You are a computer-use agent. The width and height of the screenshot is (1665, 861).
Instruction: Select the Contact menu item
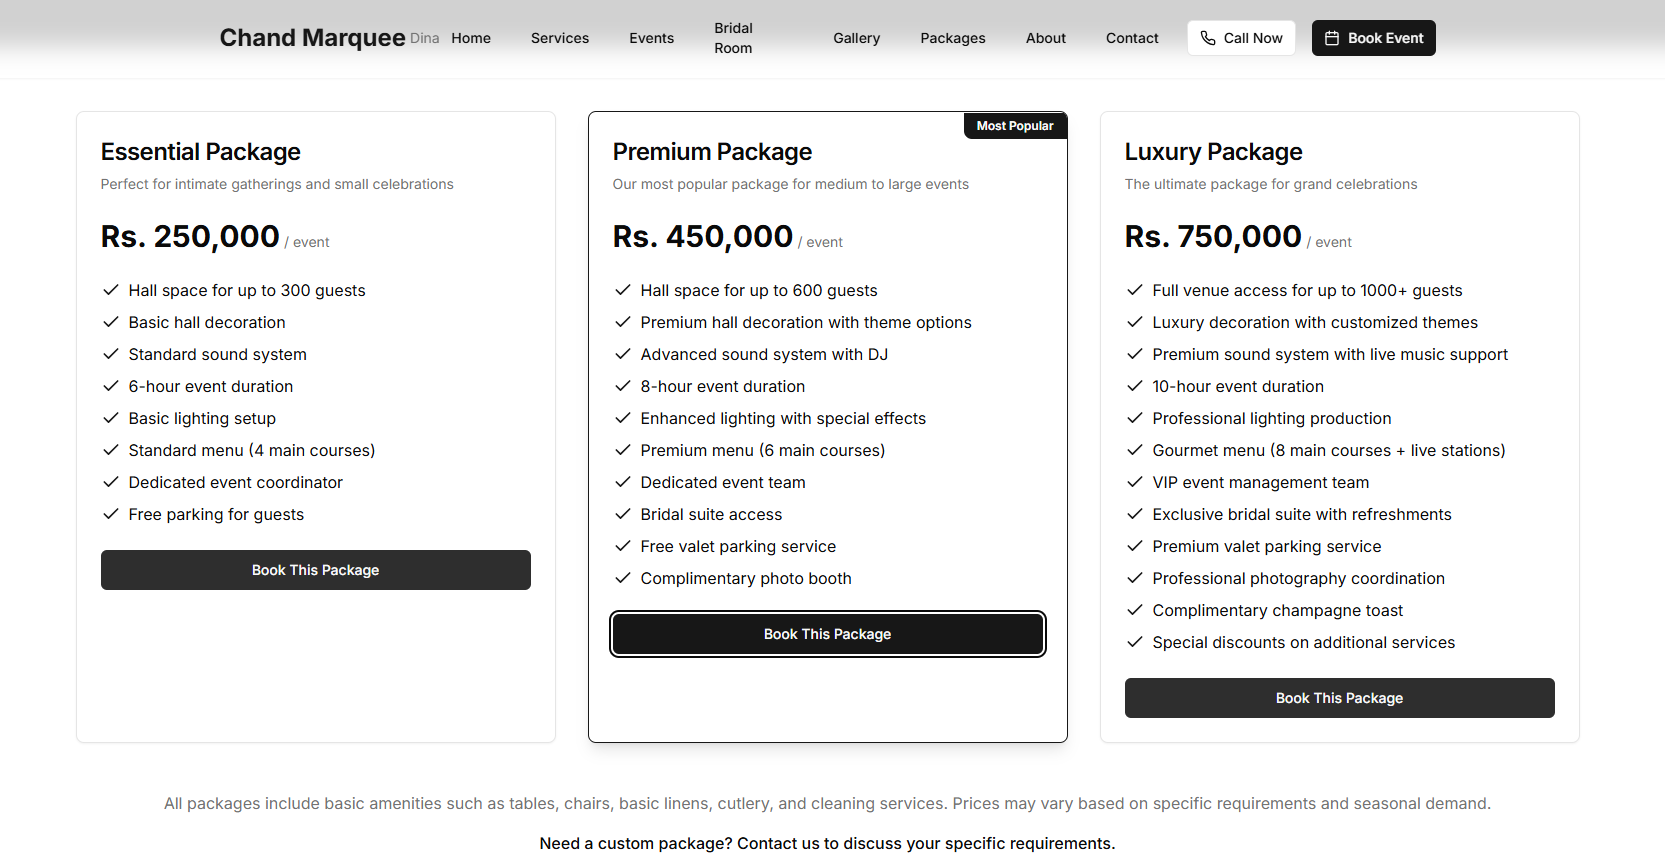click(x=1131, y=38)
